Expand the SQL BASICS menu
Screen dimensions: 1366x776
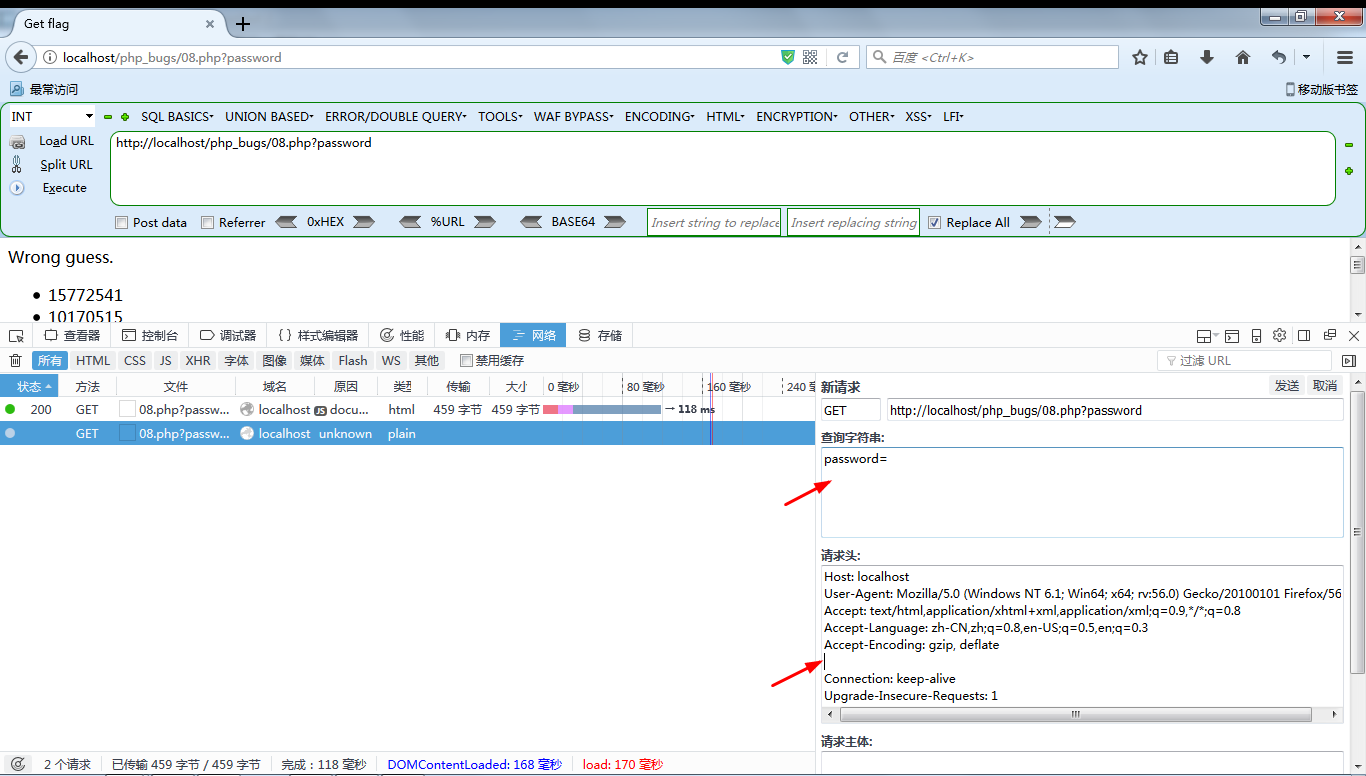click(177, 116)
